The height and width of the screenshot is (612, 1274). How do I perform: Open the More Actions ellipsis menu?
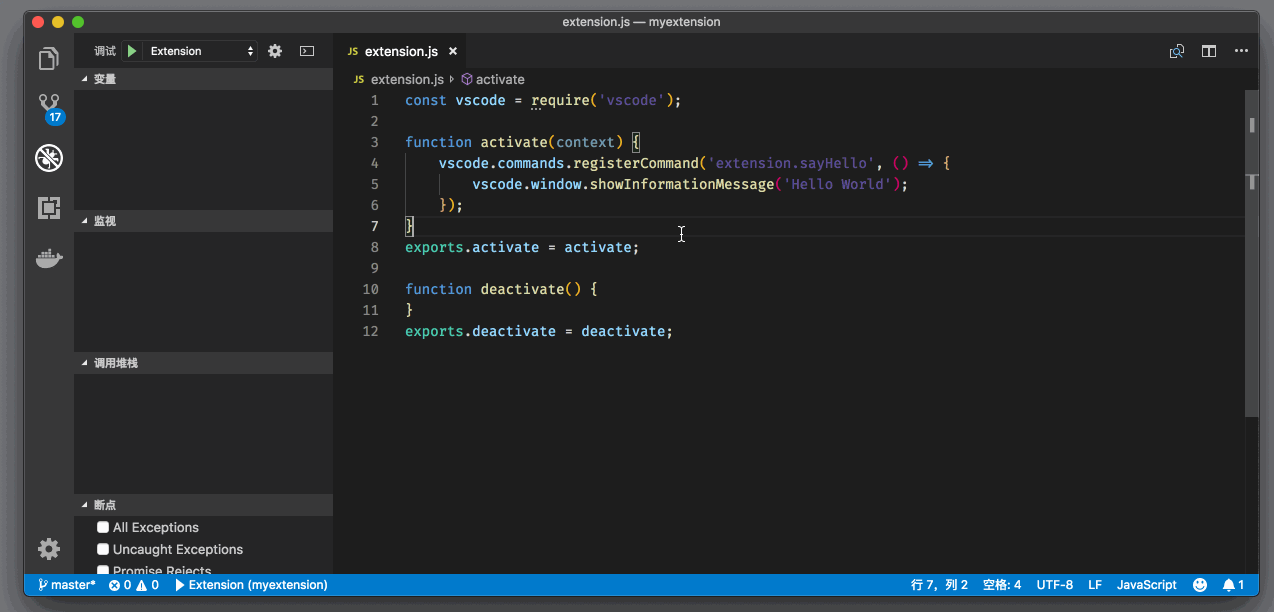[x=1241, y=51]
